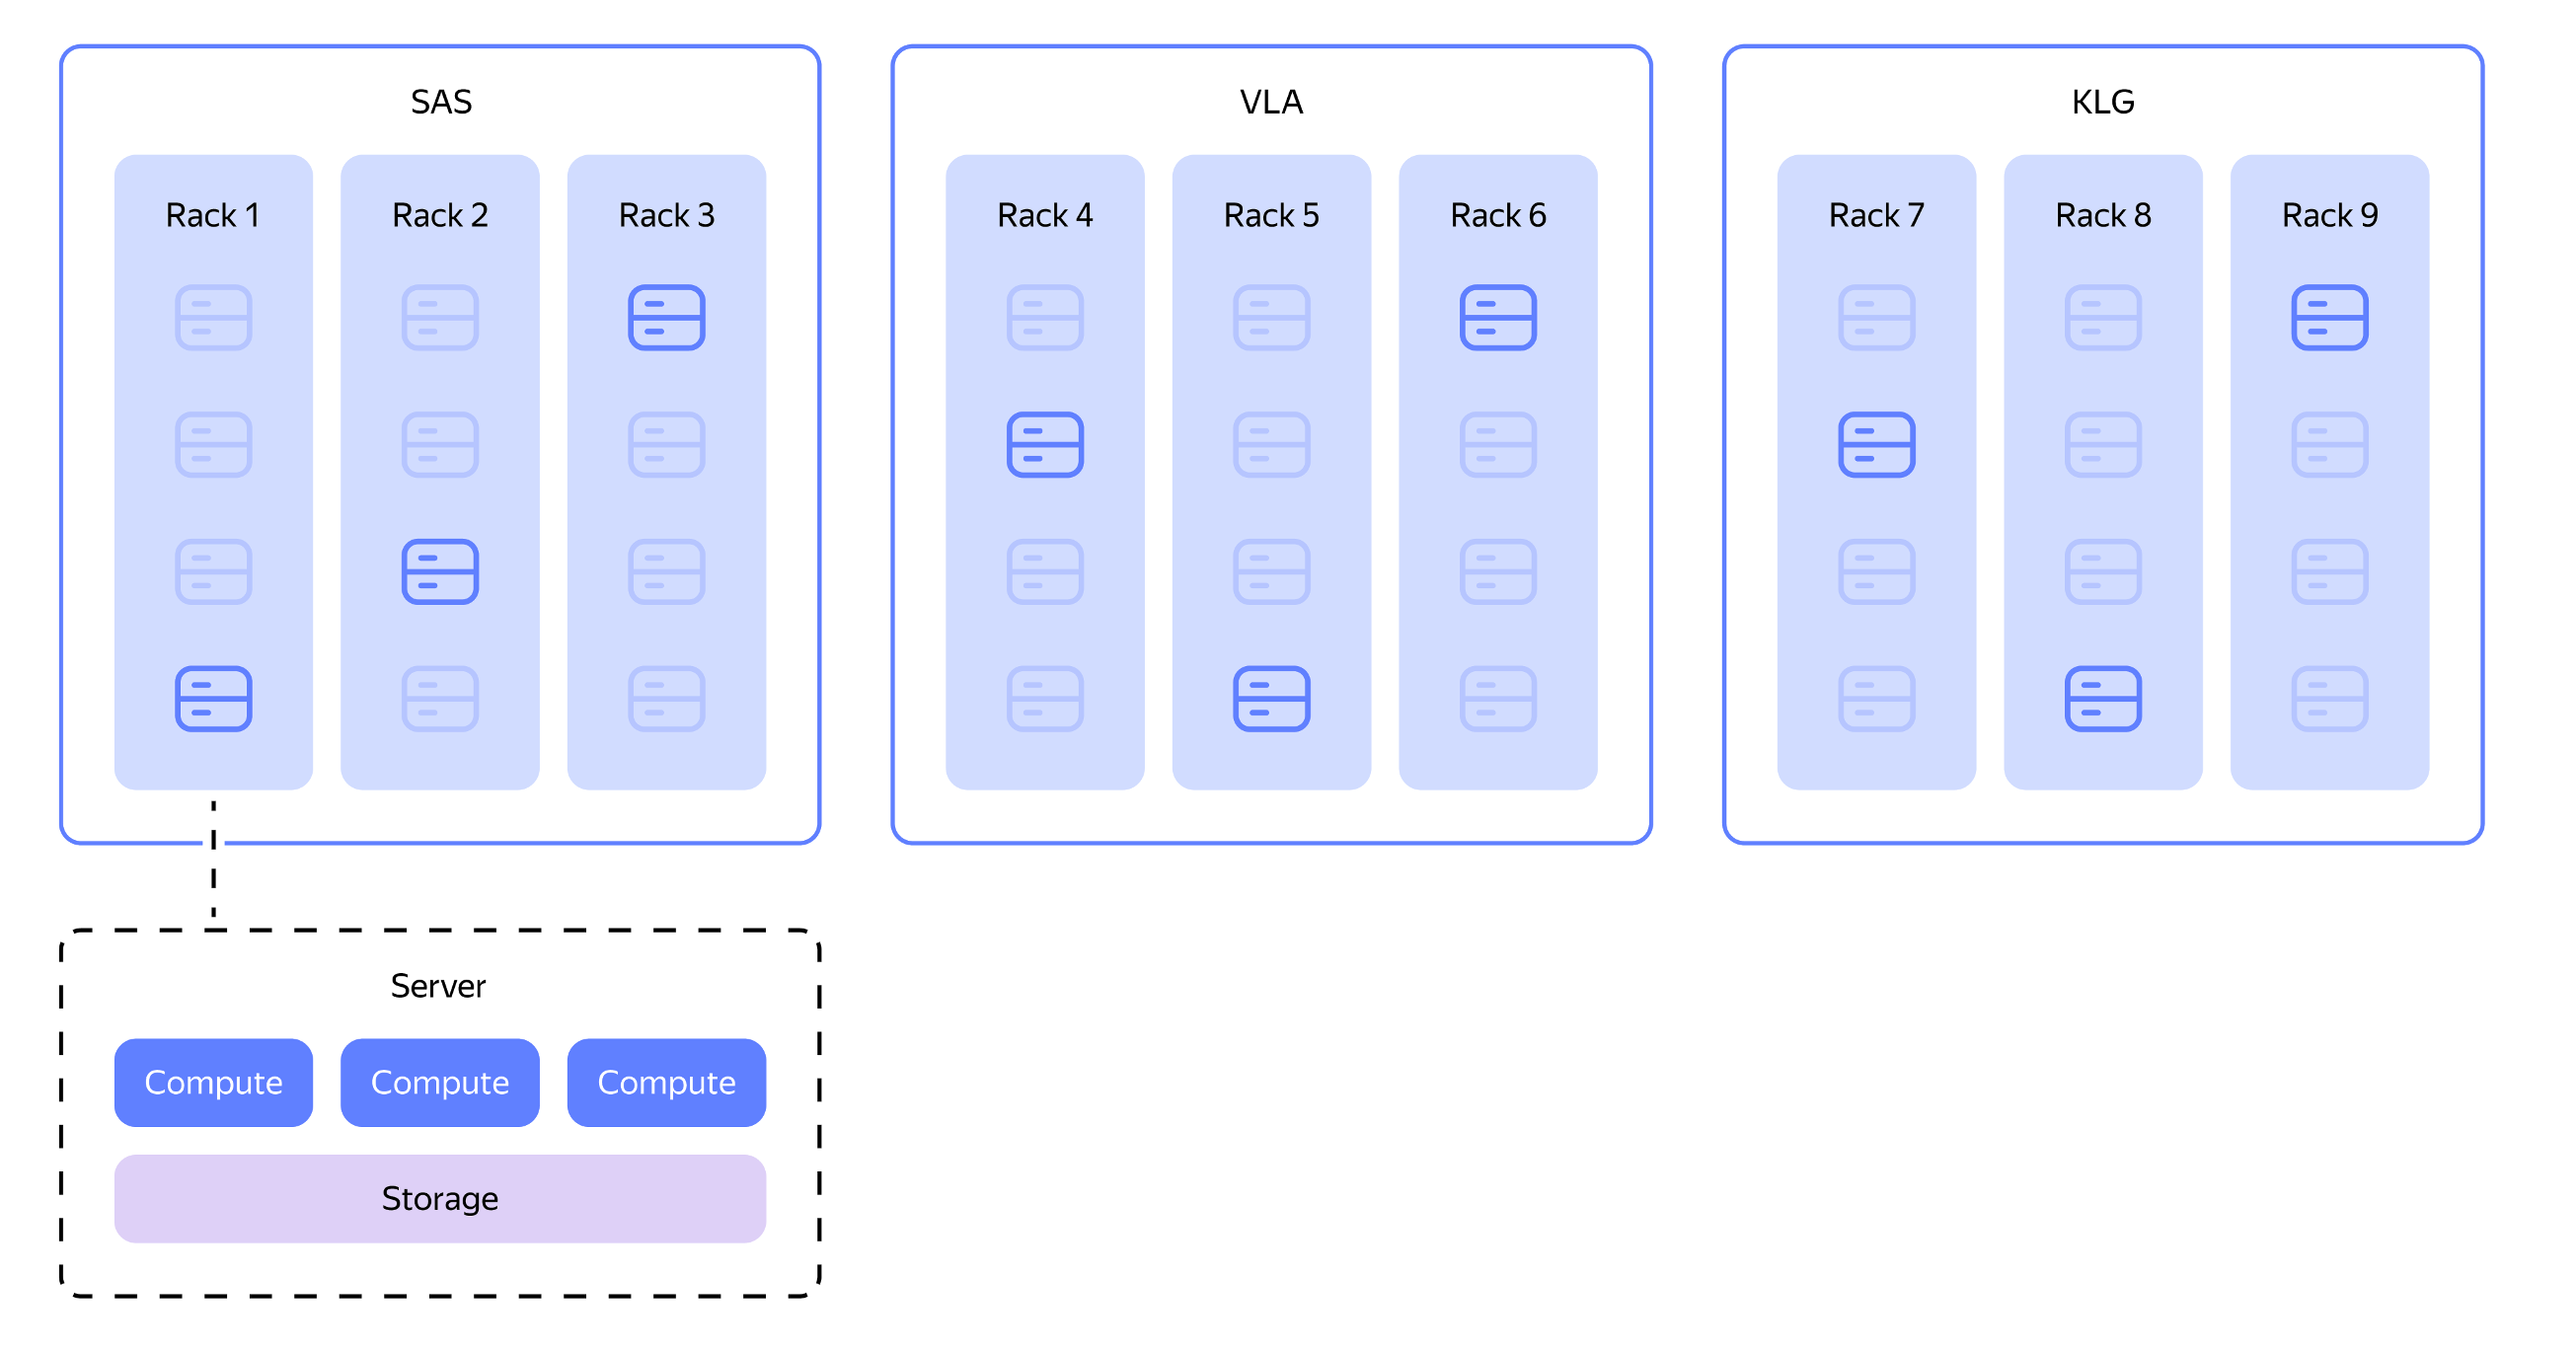Image resolution: width=2576 pixels, height=1352 pixels.
Task: Click the middle Compute block
Action: pyautogui.click(x=440, y=1082)
